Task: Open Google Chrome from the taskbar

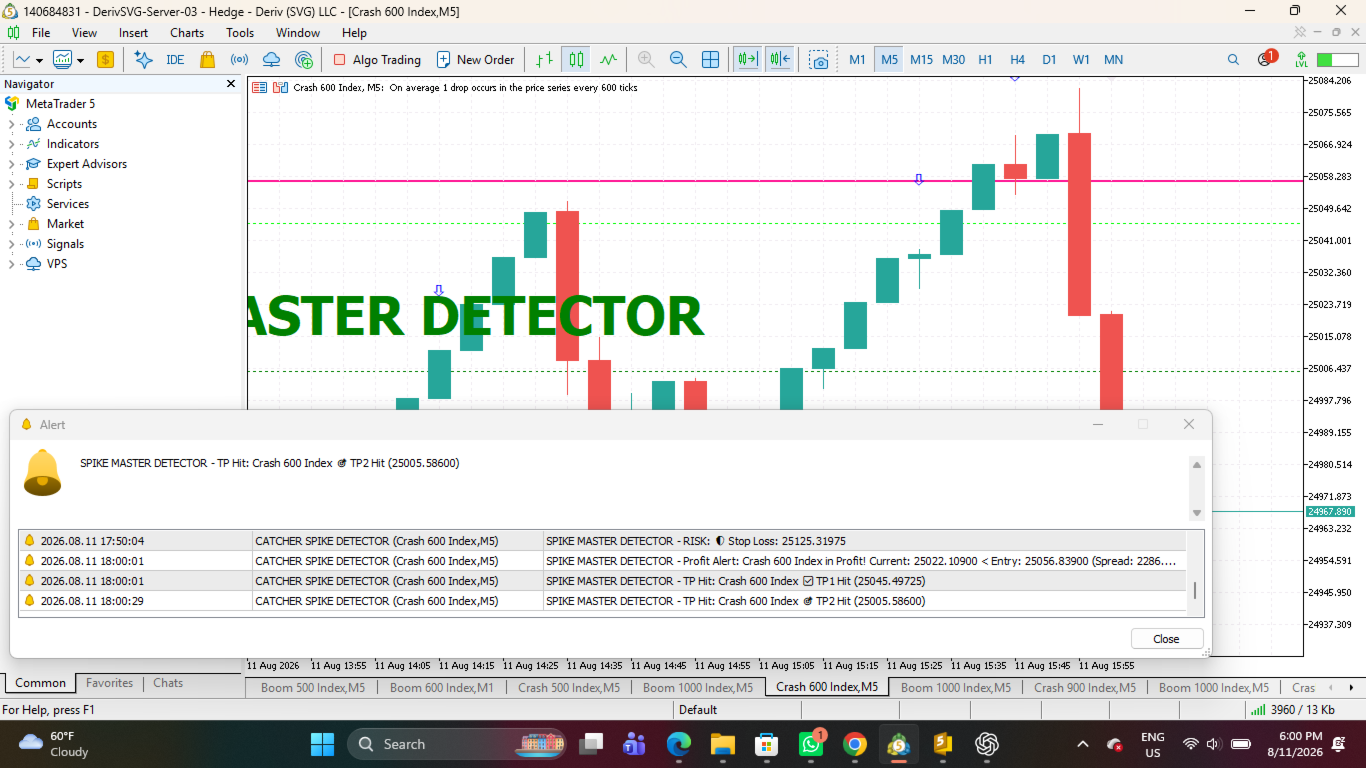Action: pyautogui.click(x=854, y=744)
